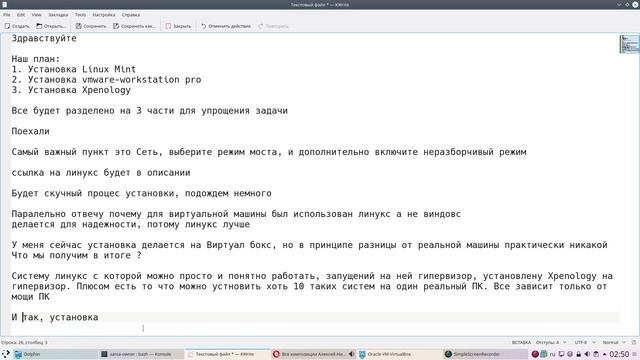Click the status bar icon right of the Normal dropdown
Screen dimensions: 640x360
pyautogui.click(x=634, y=342)
